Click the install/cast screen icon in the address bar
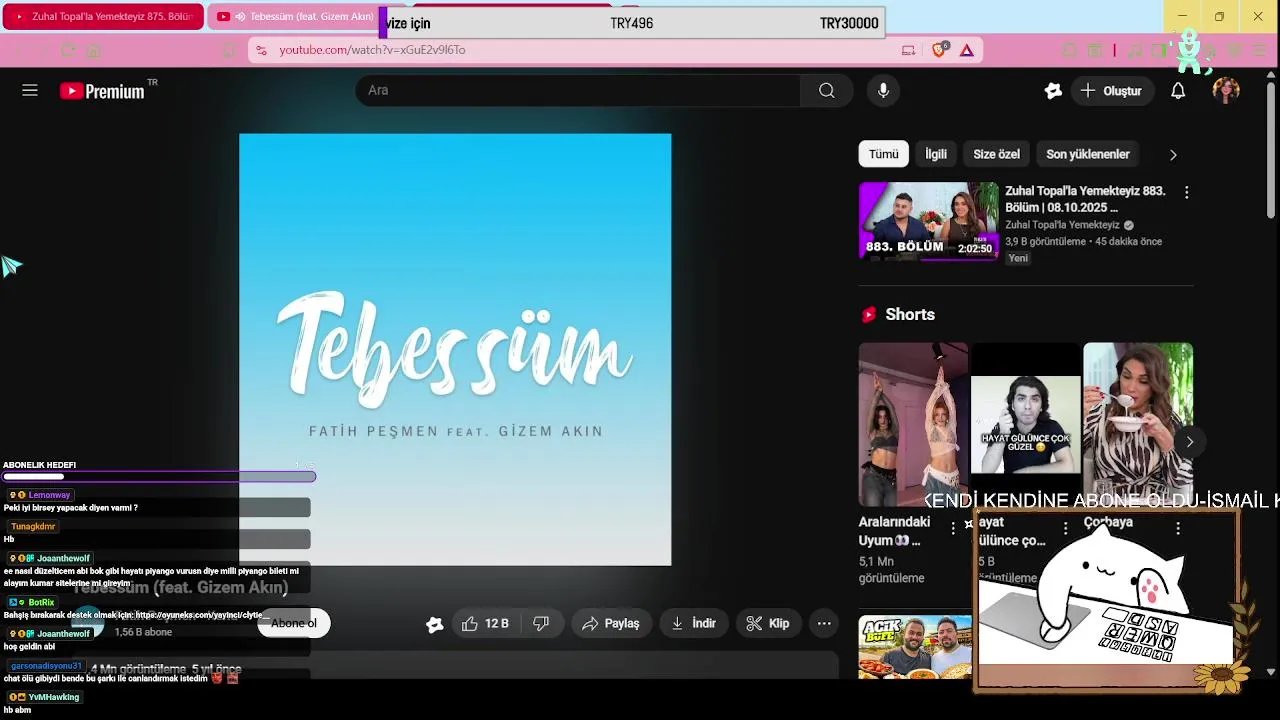 coord(908,49)
